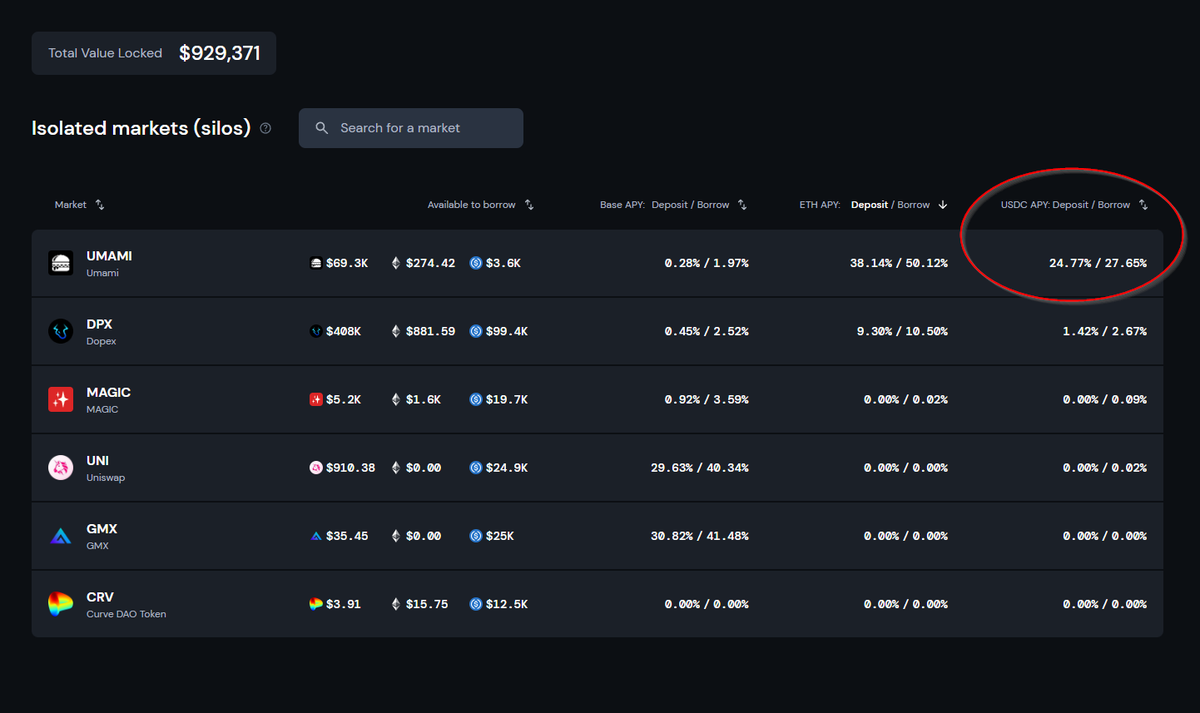Click UMAMI ETH APY 38.14% / 50.12%

(x=899, y=263)
